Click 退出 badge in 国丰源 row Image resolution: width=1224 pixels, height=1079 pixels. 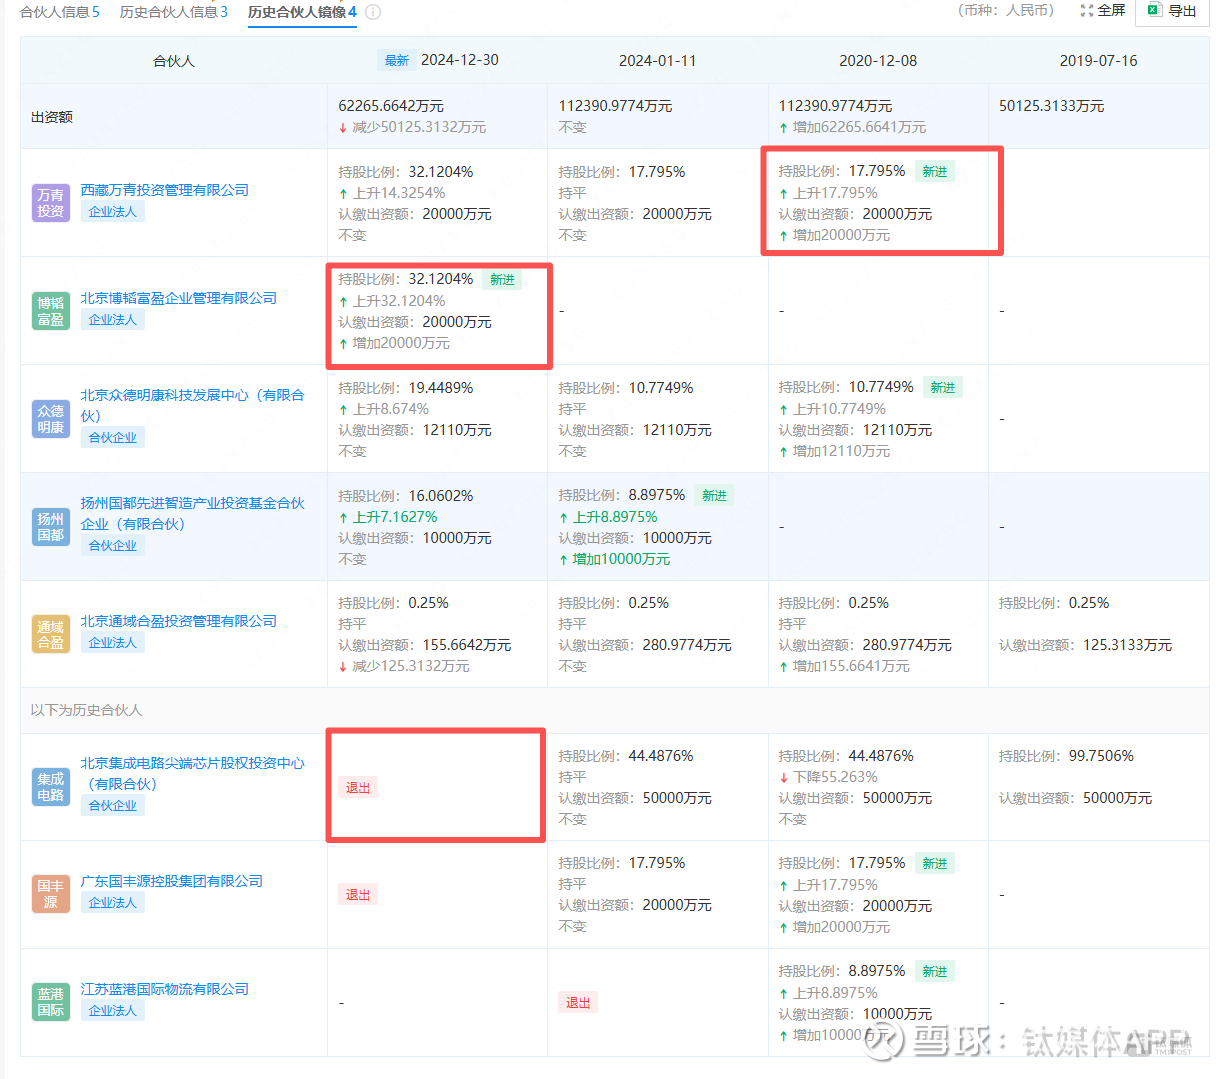[358, 895]
